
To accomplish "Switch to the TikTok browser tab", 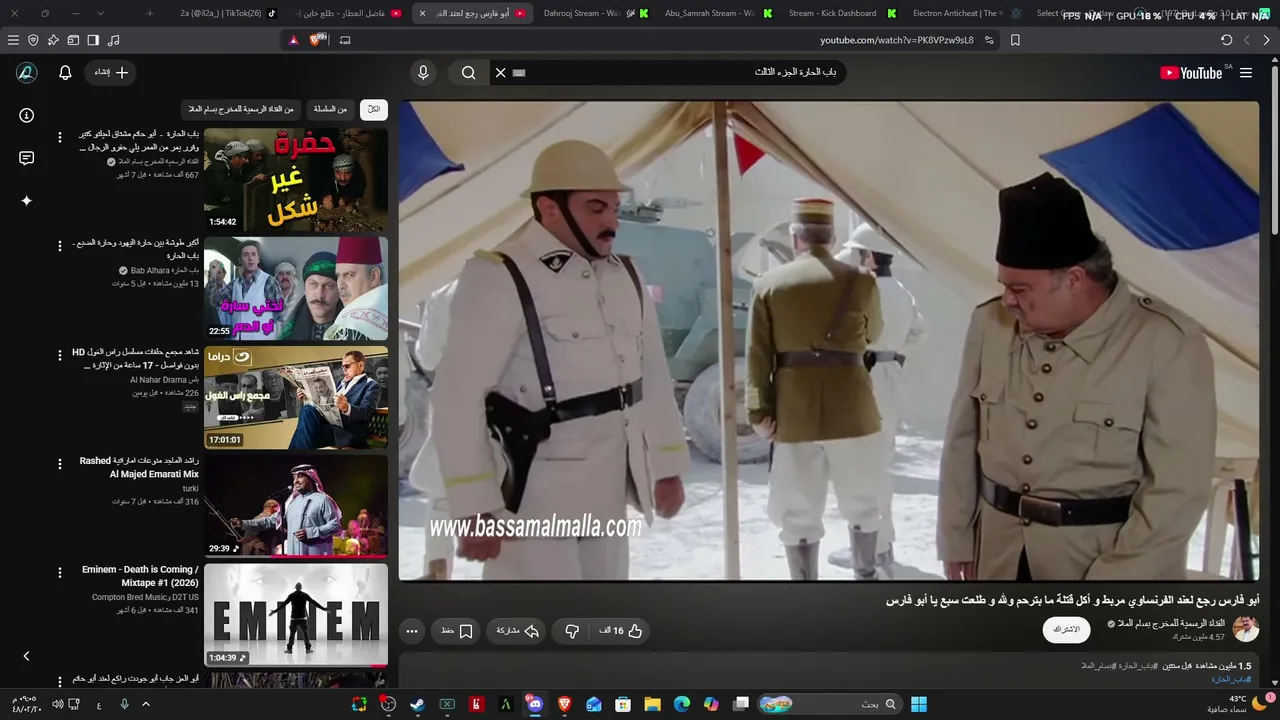I will tap(228, 13).
